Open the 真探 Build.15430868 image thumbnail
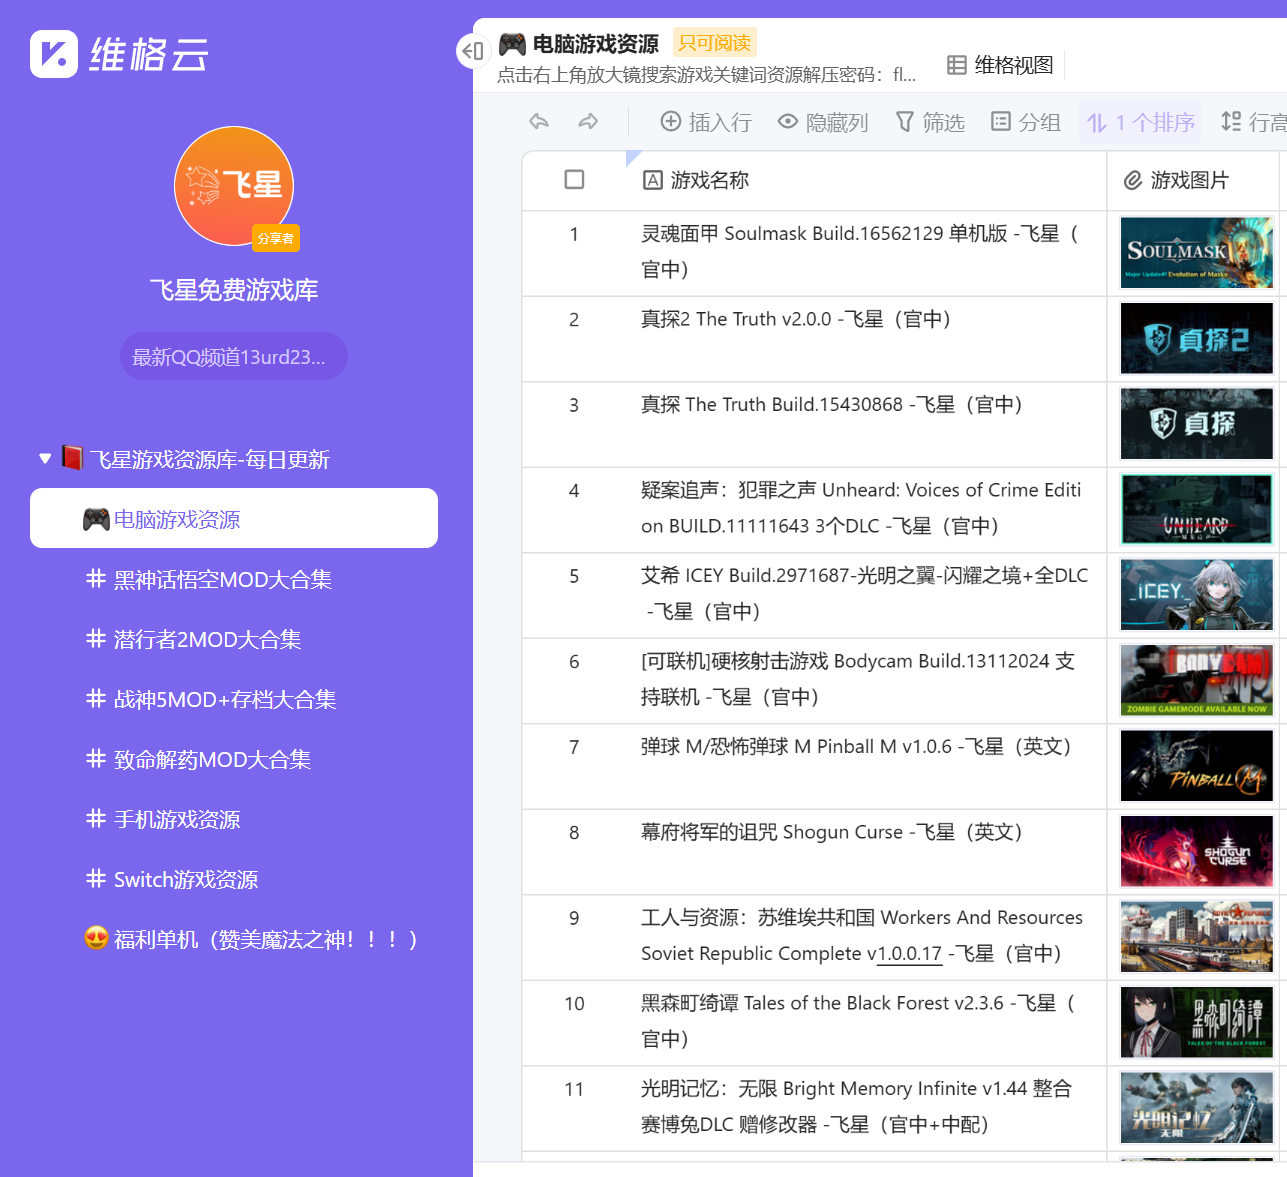 [1196, 424]
